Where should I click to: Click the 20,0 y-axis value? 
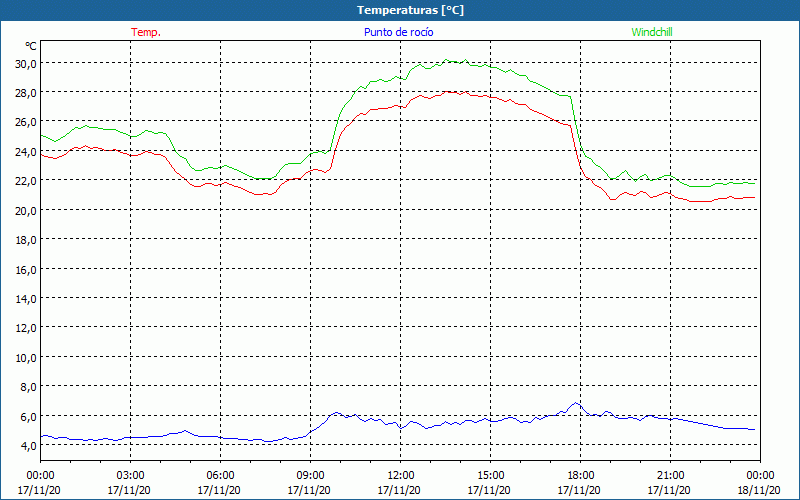(x=27, y=211)
